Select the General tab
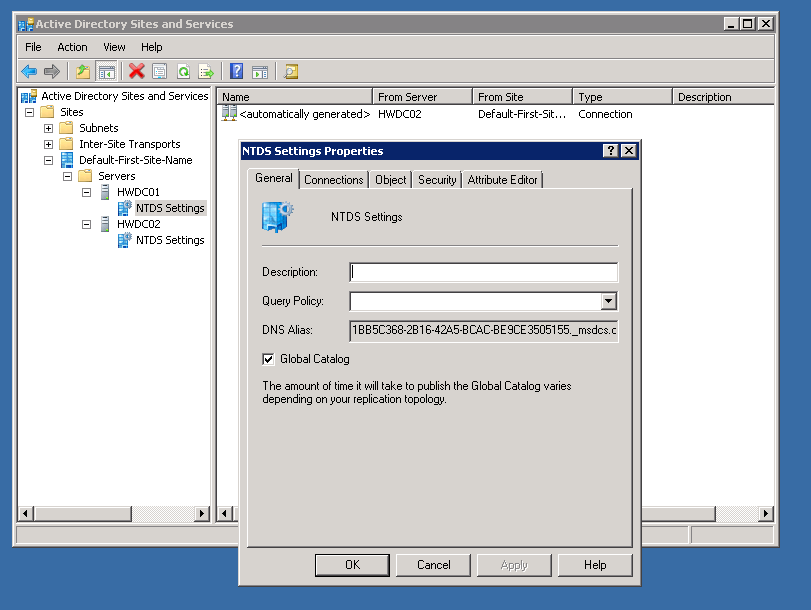The width and height of the screenshot is (811, 610). (x=274, y=178)
